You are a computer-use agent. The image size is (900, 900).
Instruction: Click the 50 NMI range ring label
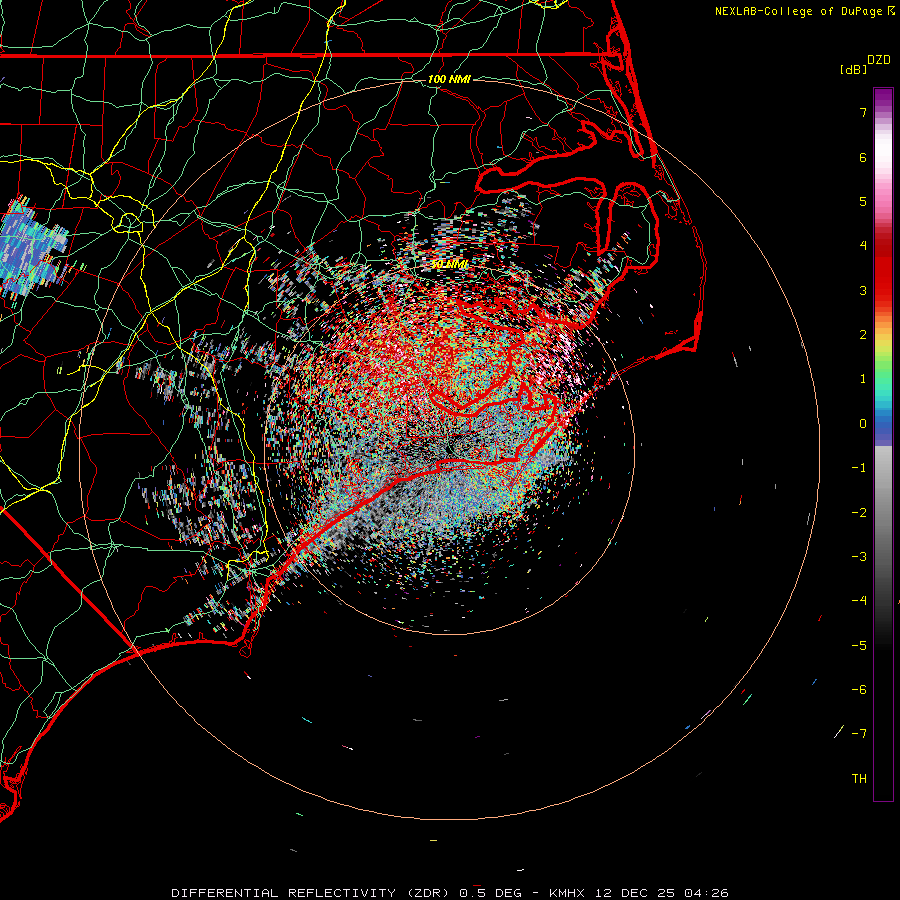449,264
